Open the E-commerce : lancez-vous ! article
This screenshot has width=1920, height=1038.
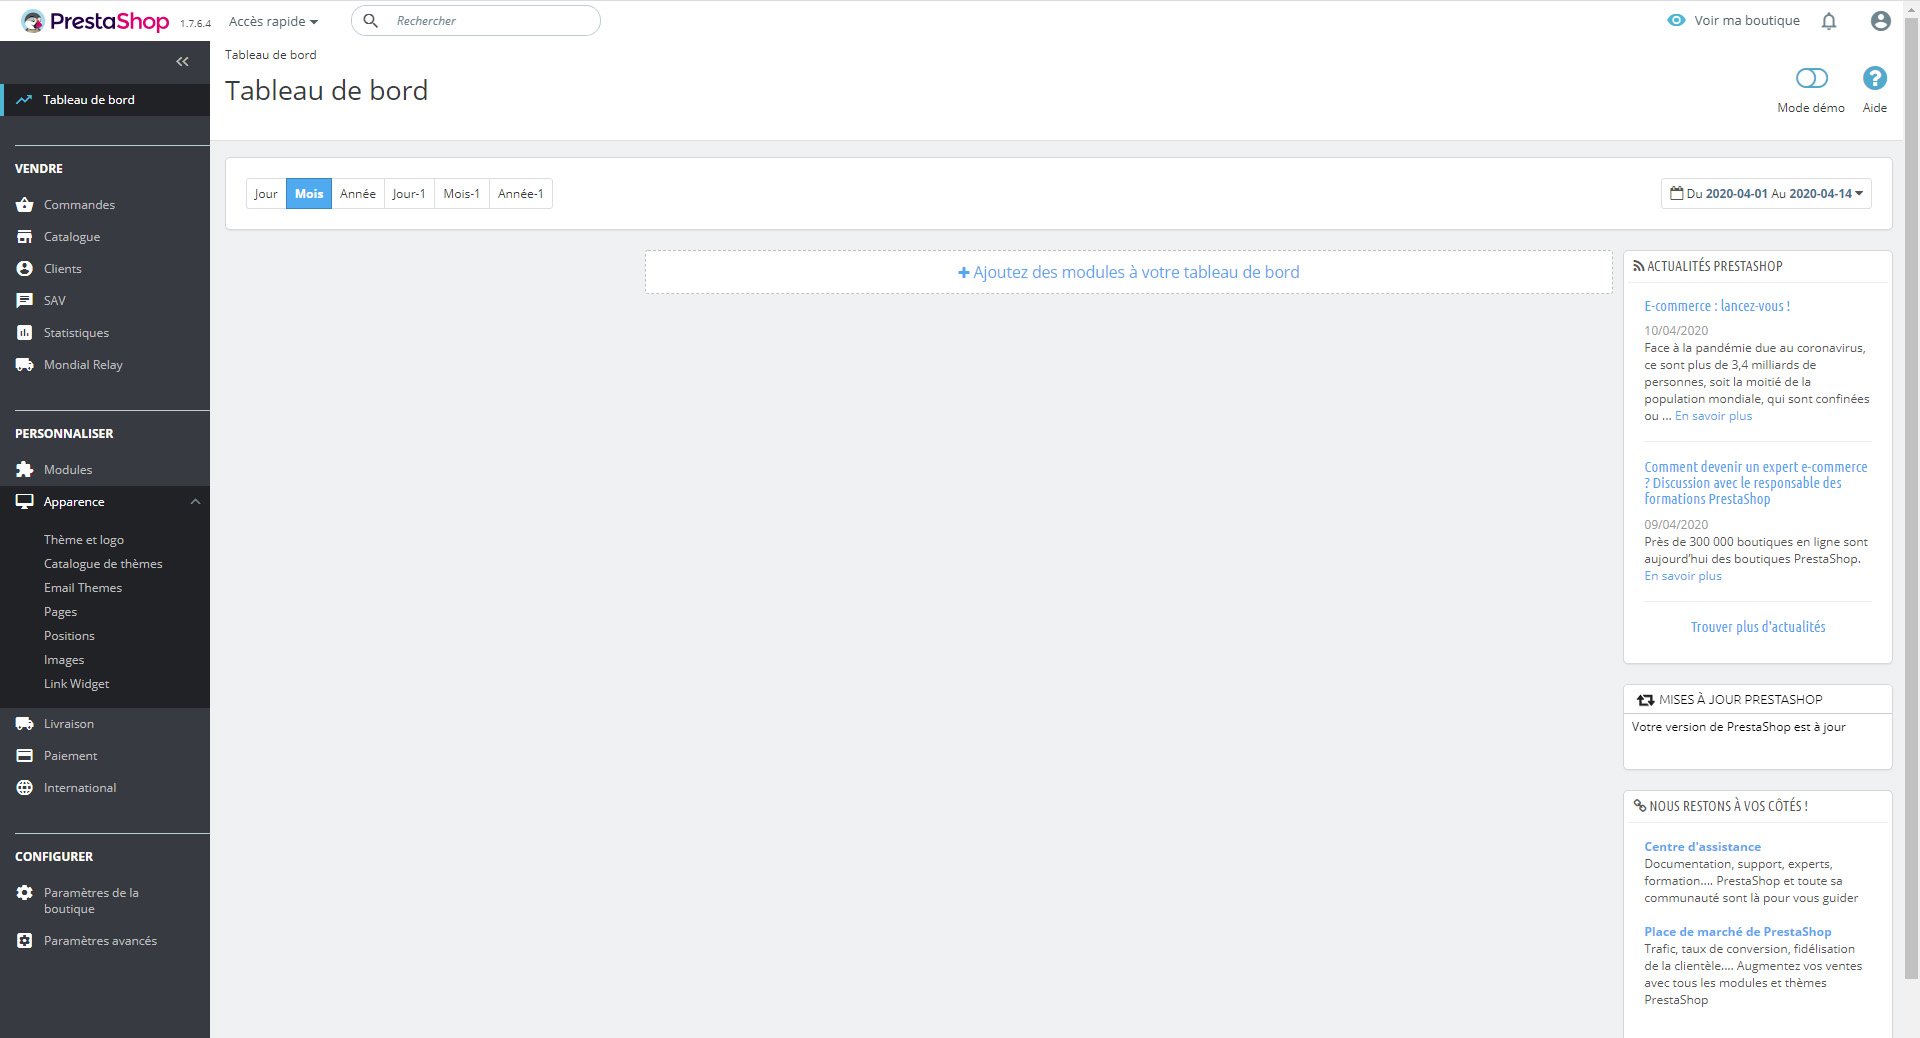coord(1717,306)
